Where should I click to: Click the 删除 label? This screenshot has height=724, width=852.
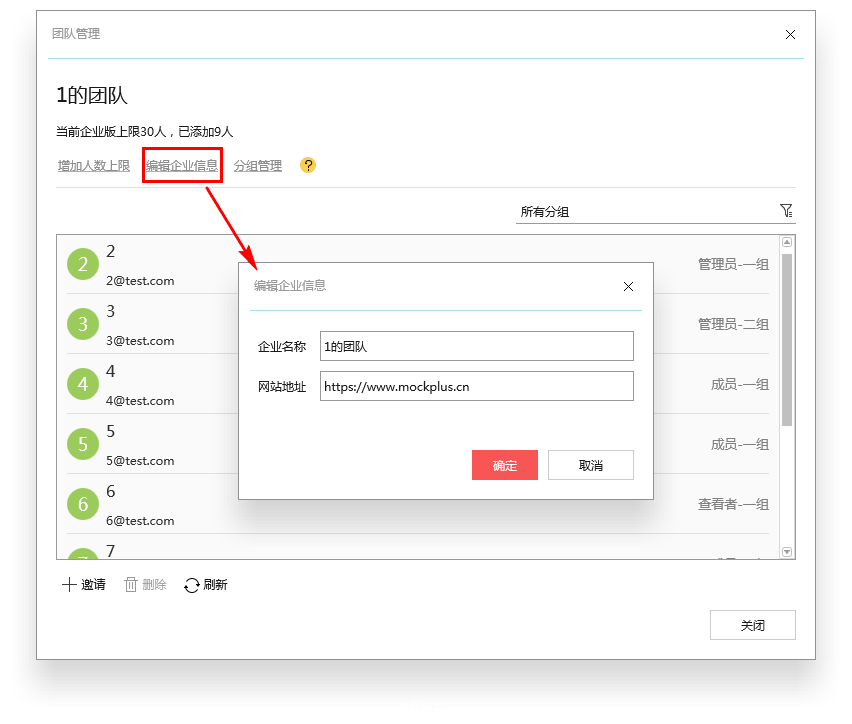(154, 585)
